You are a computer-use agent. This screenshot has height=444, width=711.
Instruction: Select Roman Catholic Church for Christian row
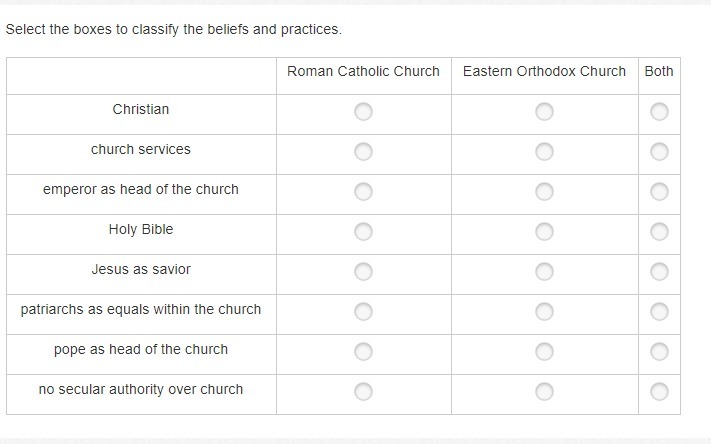(363, 111)
